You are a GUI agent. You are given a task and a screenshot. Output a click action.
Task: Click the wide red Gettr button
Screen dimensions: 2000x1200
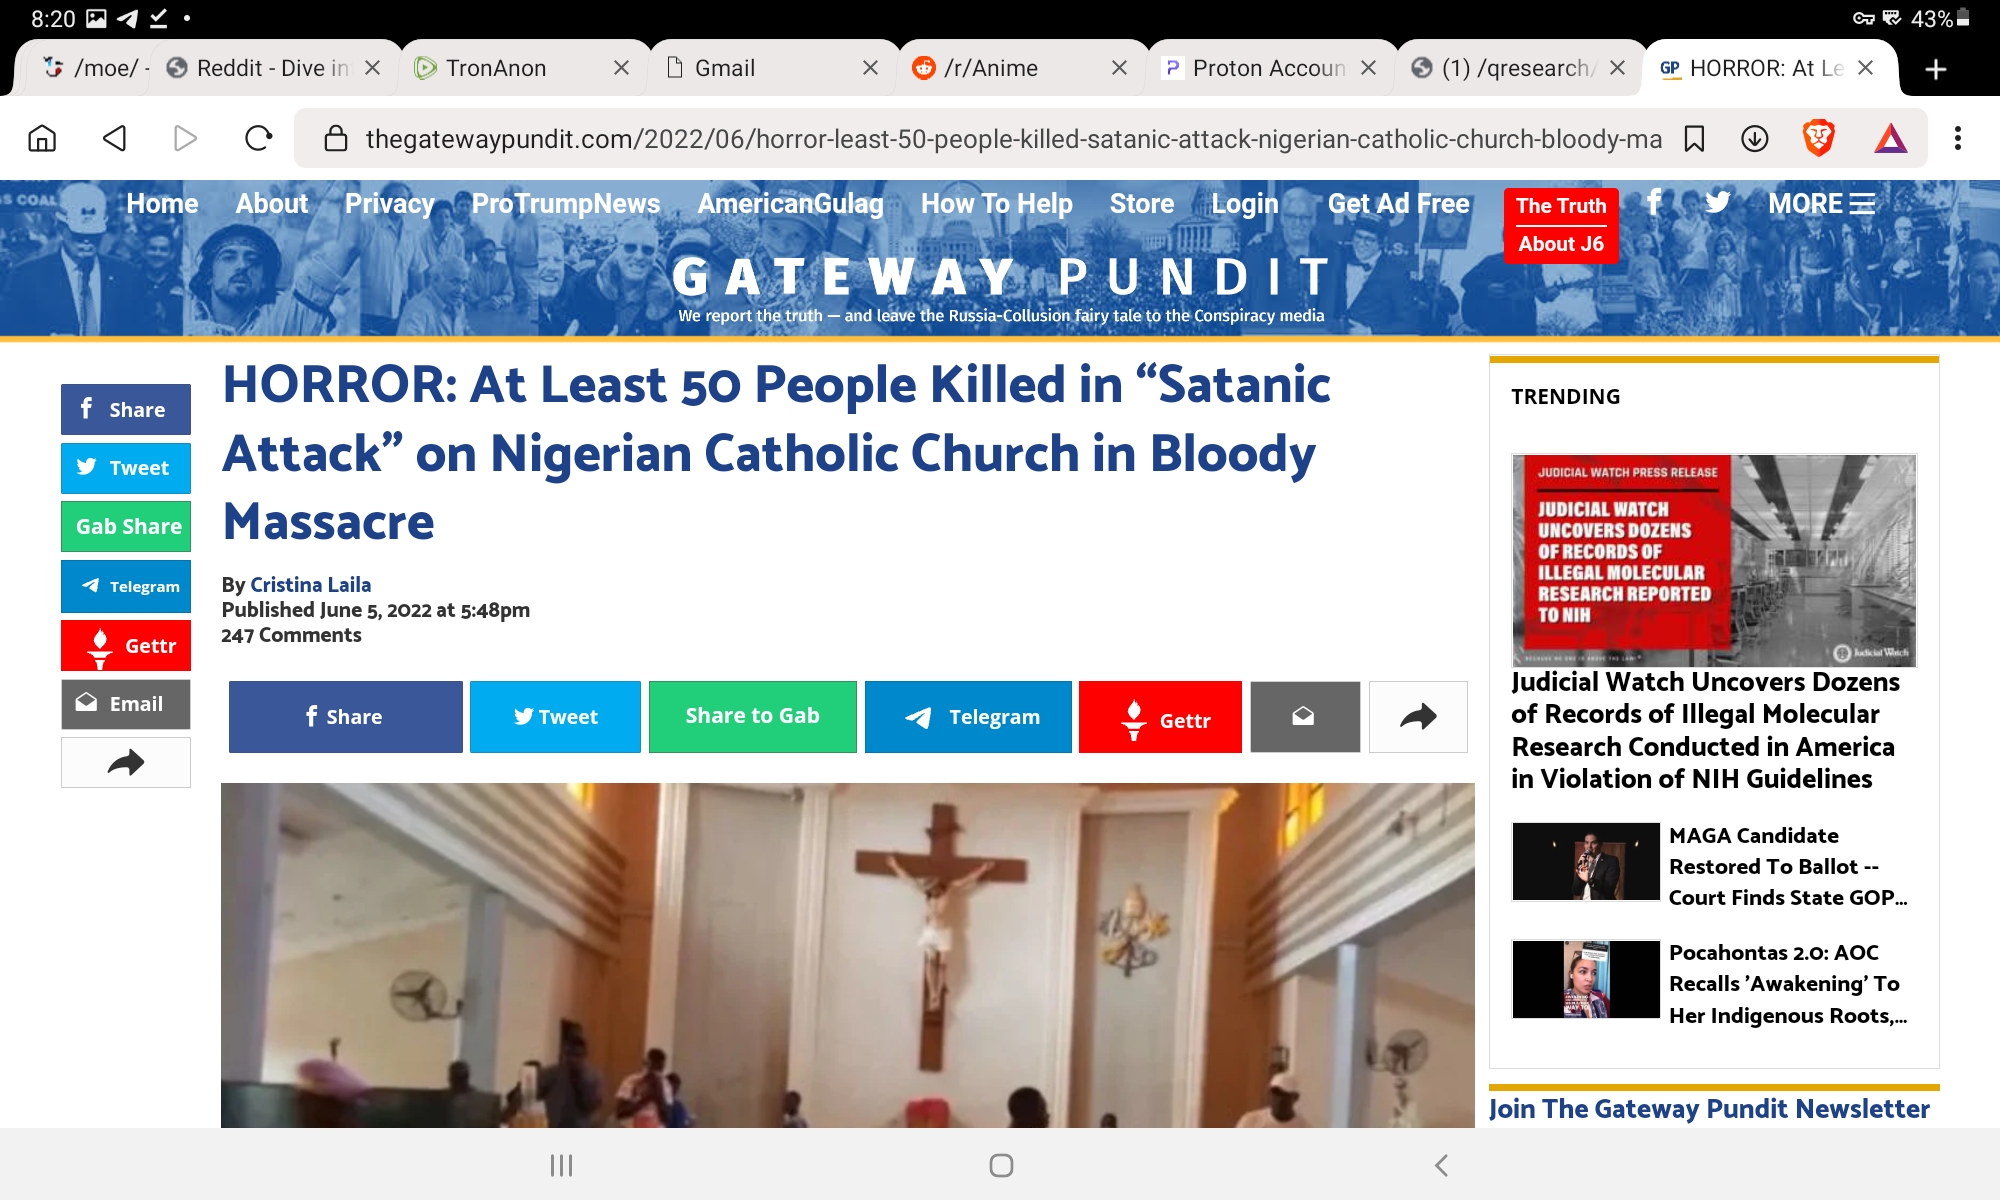1160,716
